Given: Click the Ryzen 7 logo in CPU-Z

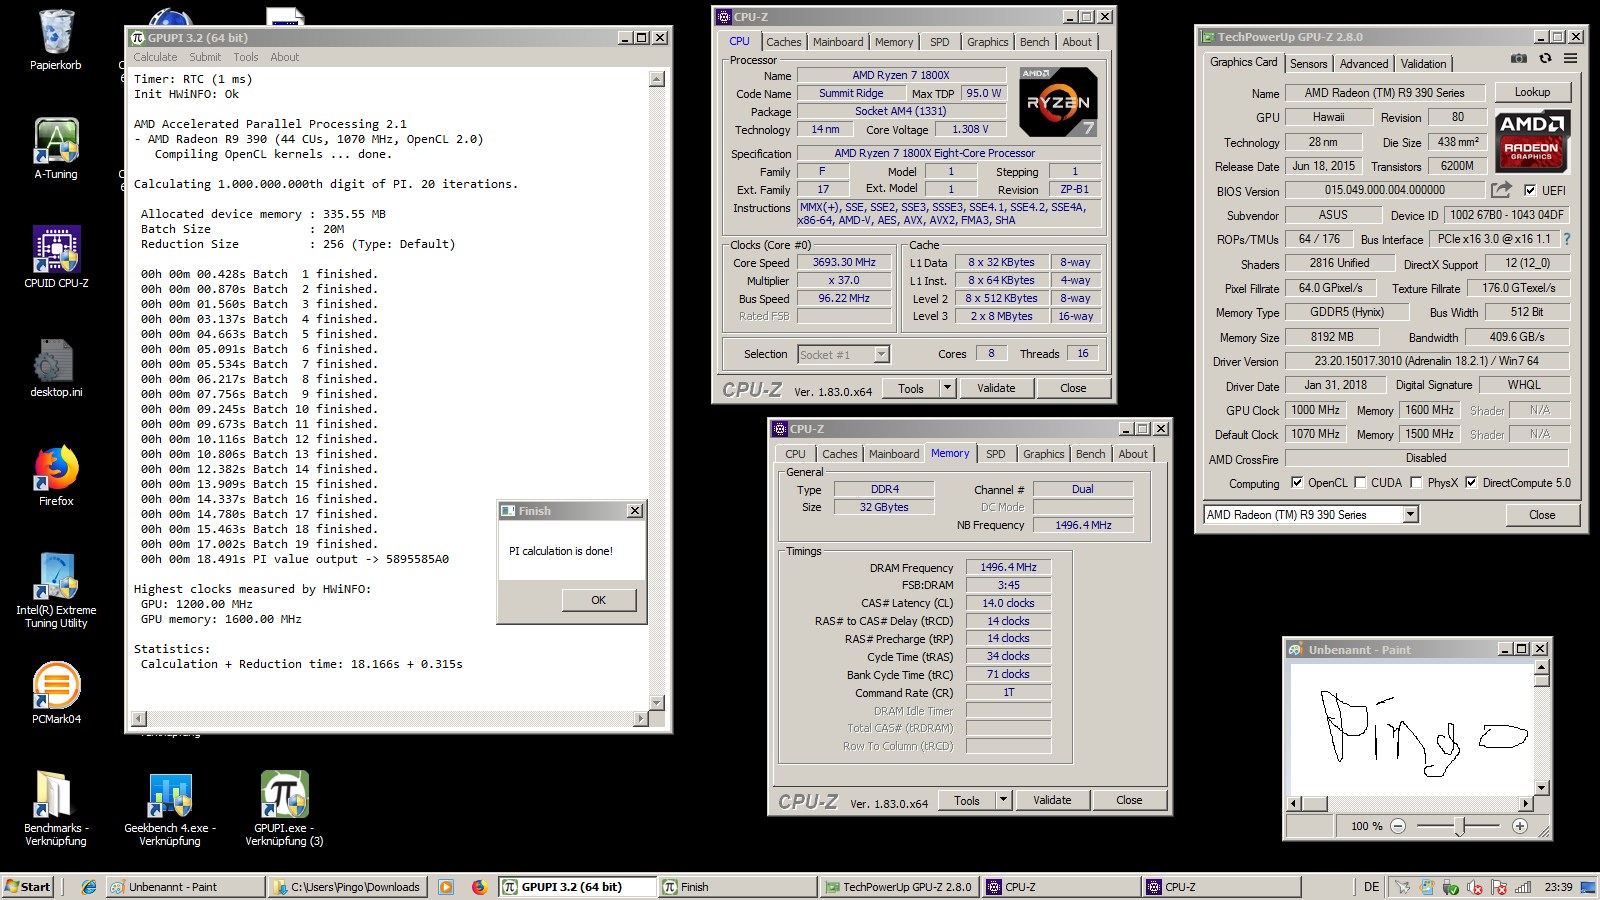Looking at the screenshot, I should pos(1058,101).
